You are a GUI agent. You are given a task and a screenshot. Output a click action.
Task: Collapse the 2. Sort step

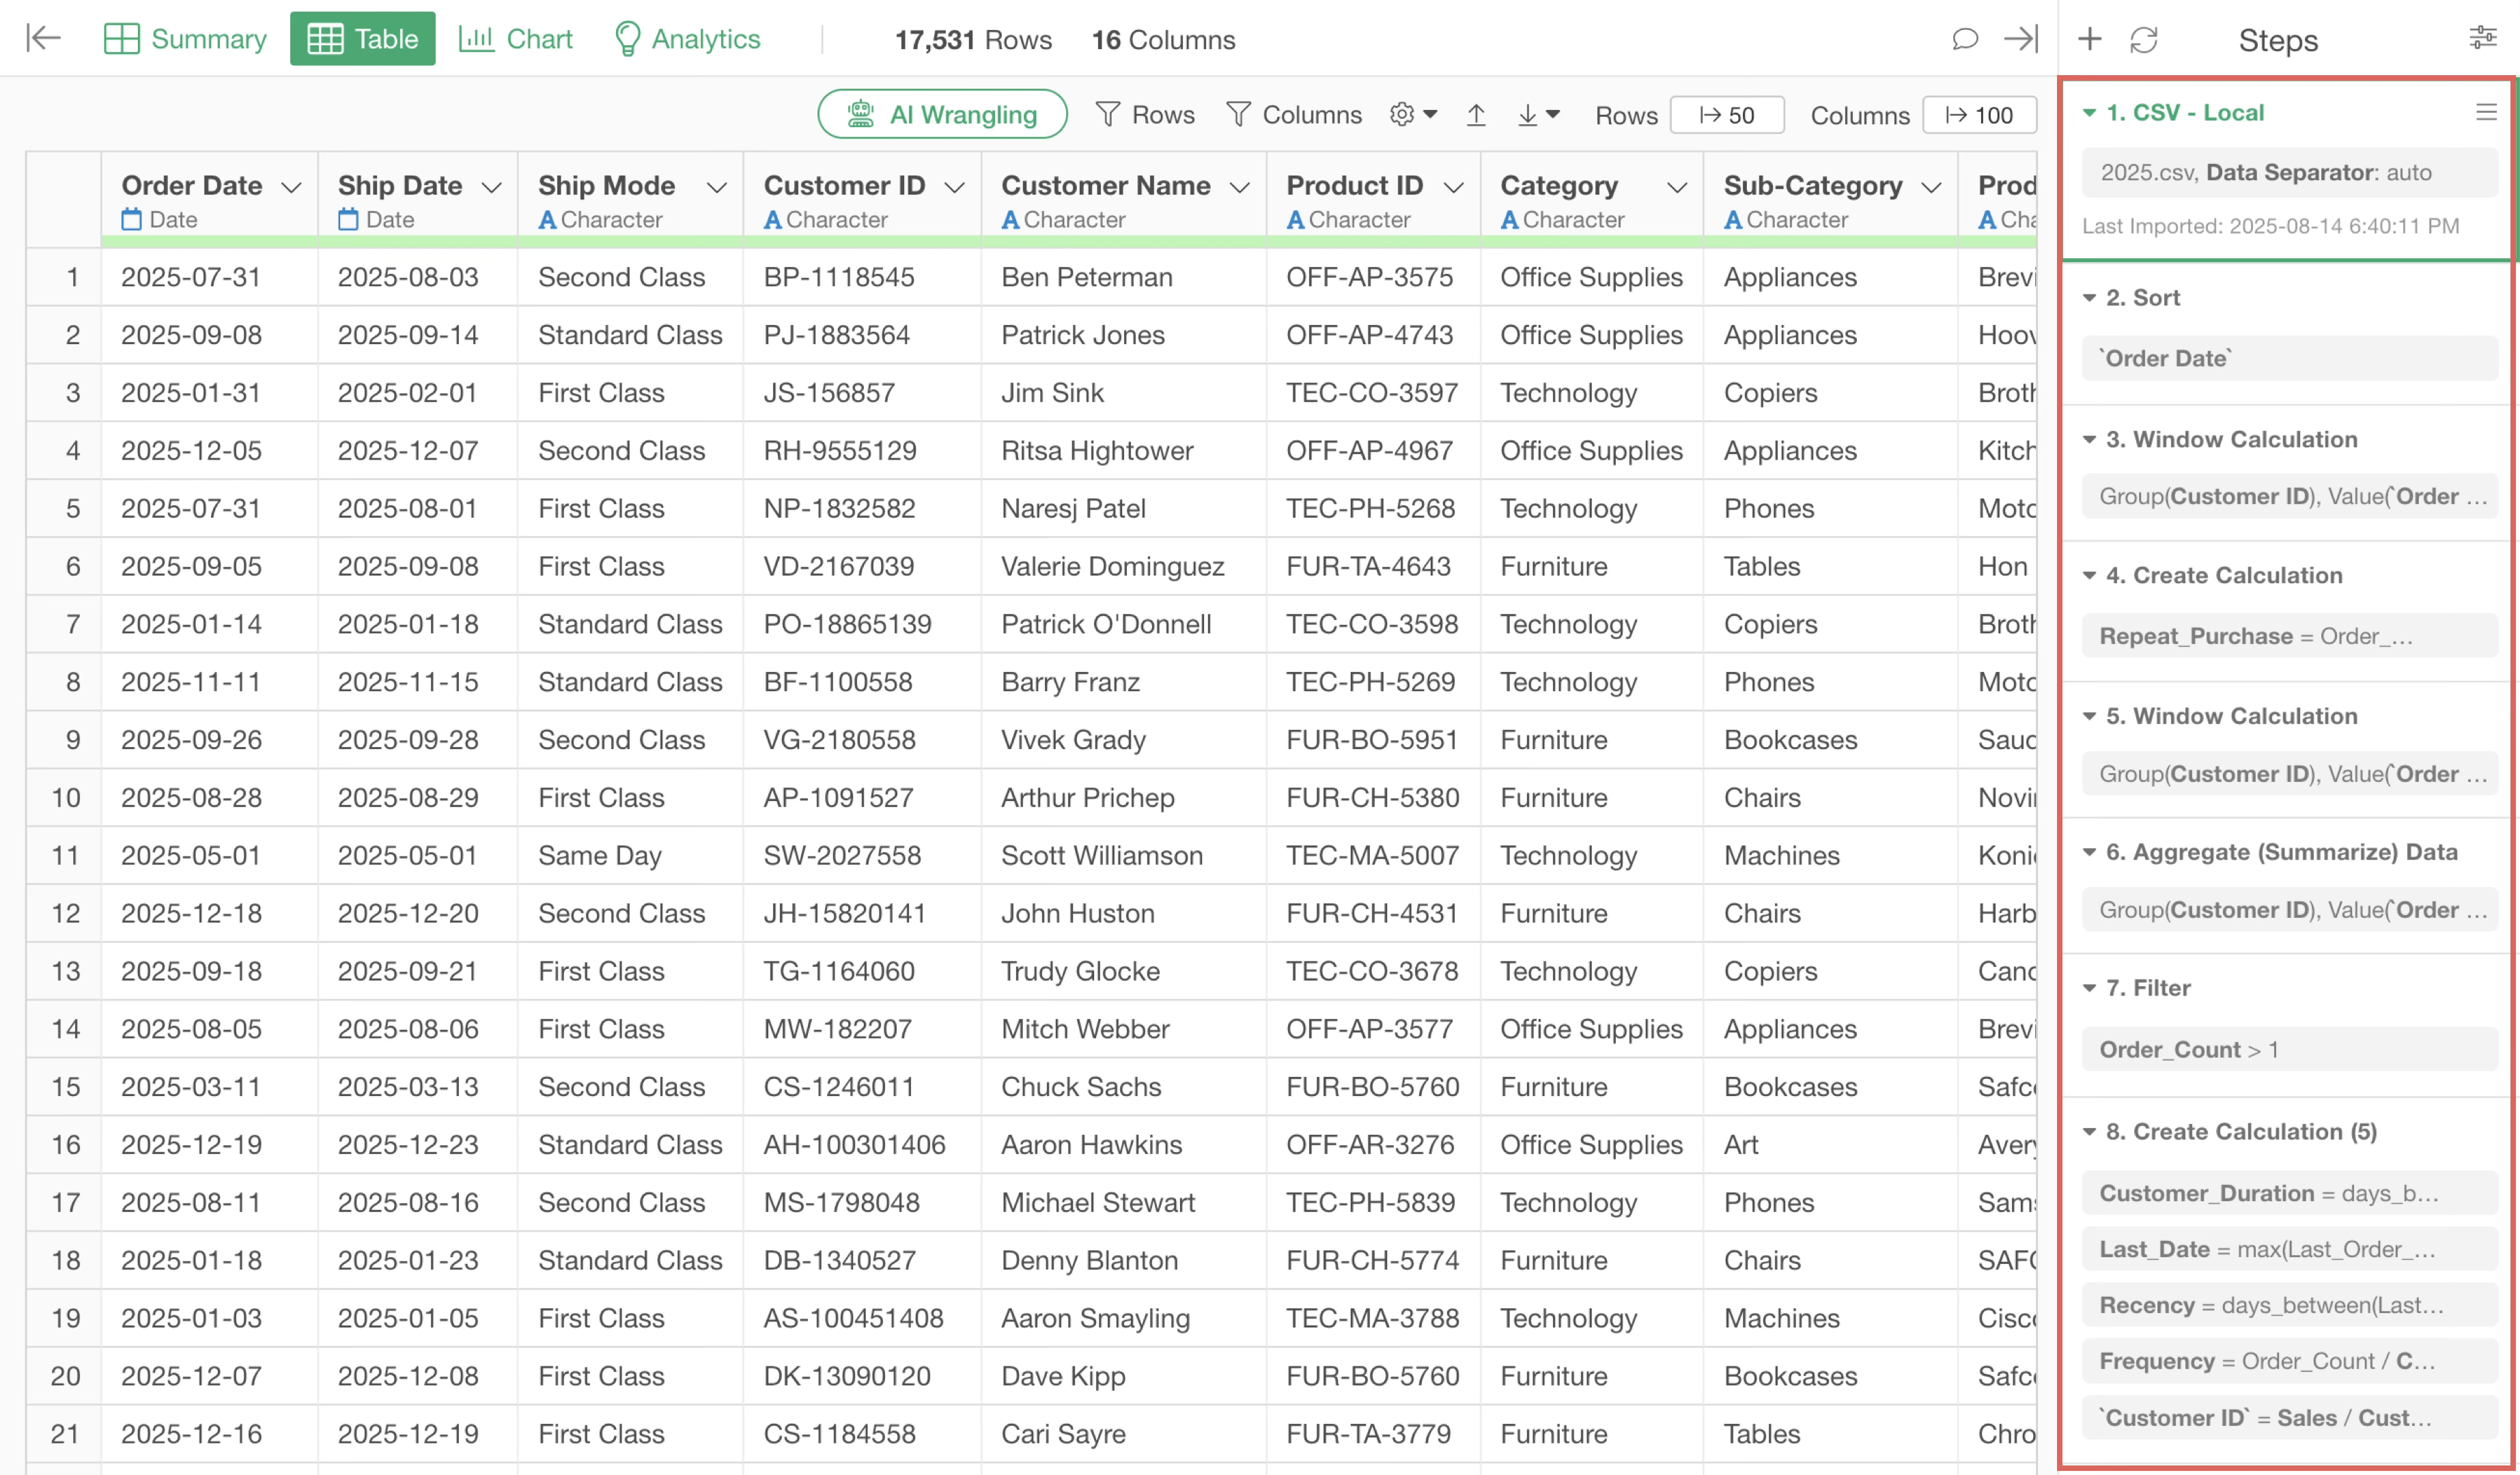[2089, 298]
